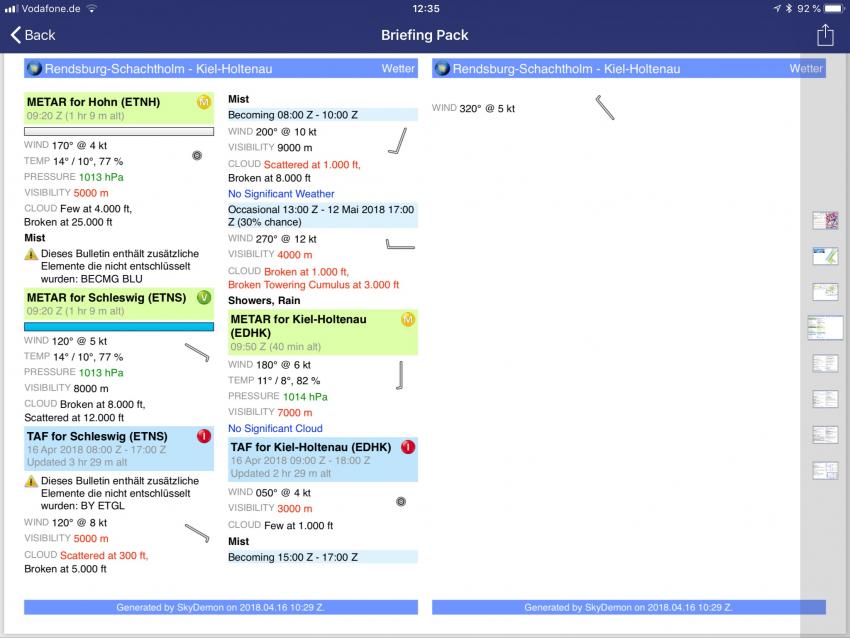Tap left page 'Generated by SkyDemon' footer
Image resolution: width=850 pixels, height=638 pixels.
click(x=221, y=607)
